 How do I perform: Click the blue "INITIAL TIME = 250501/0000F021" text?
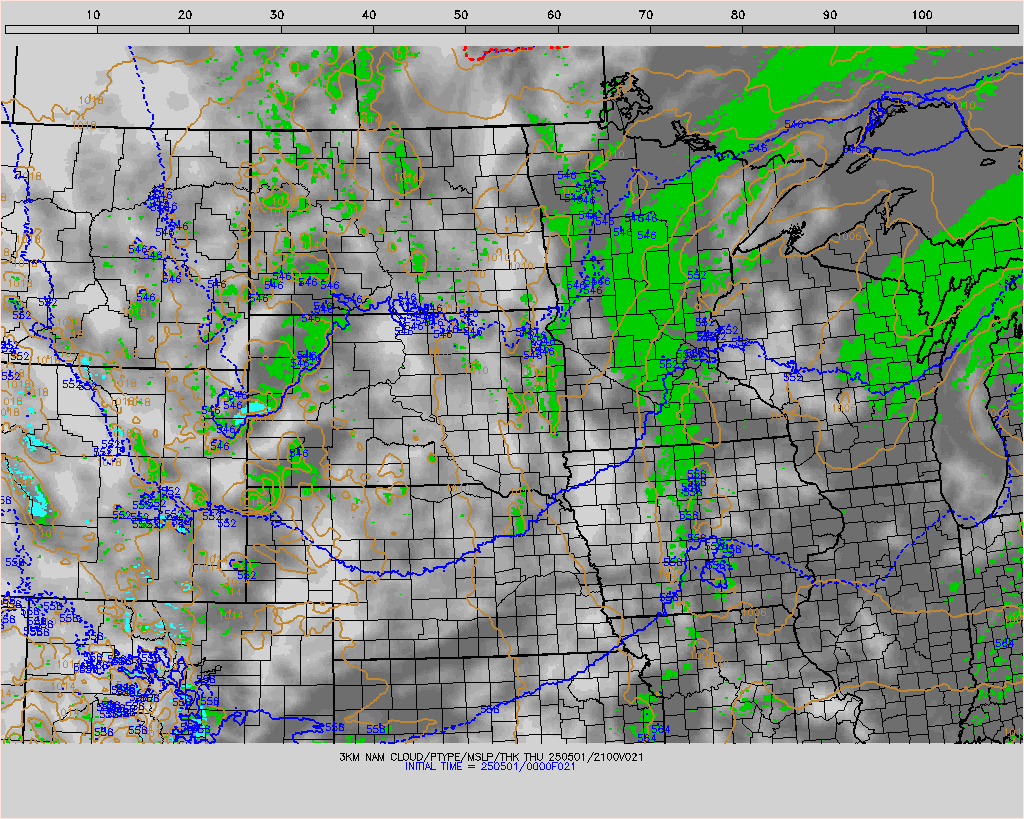(490, 766)
